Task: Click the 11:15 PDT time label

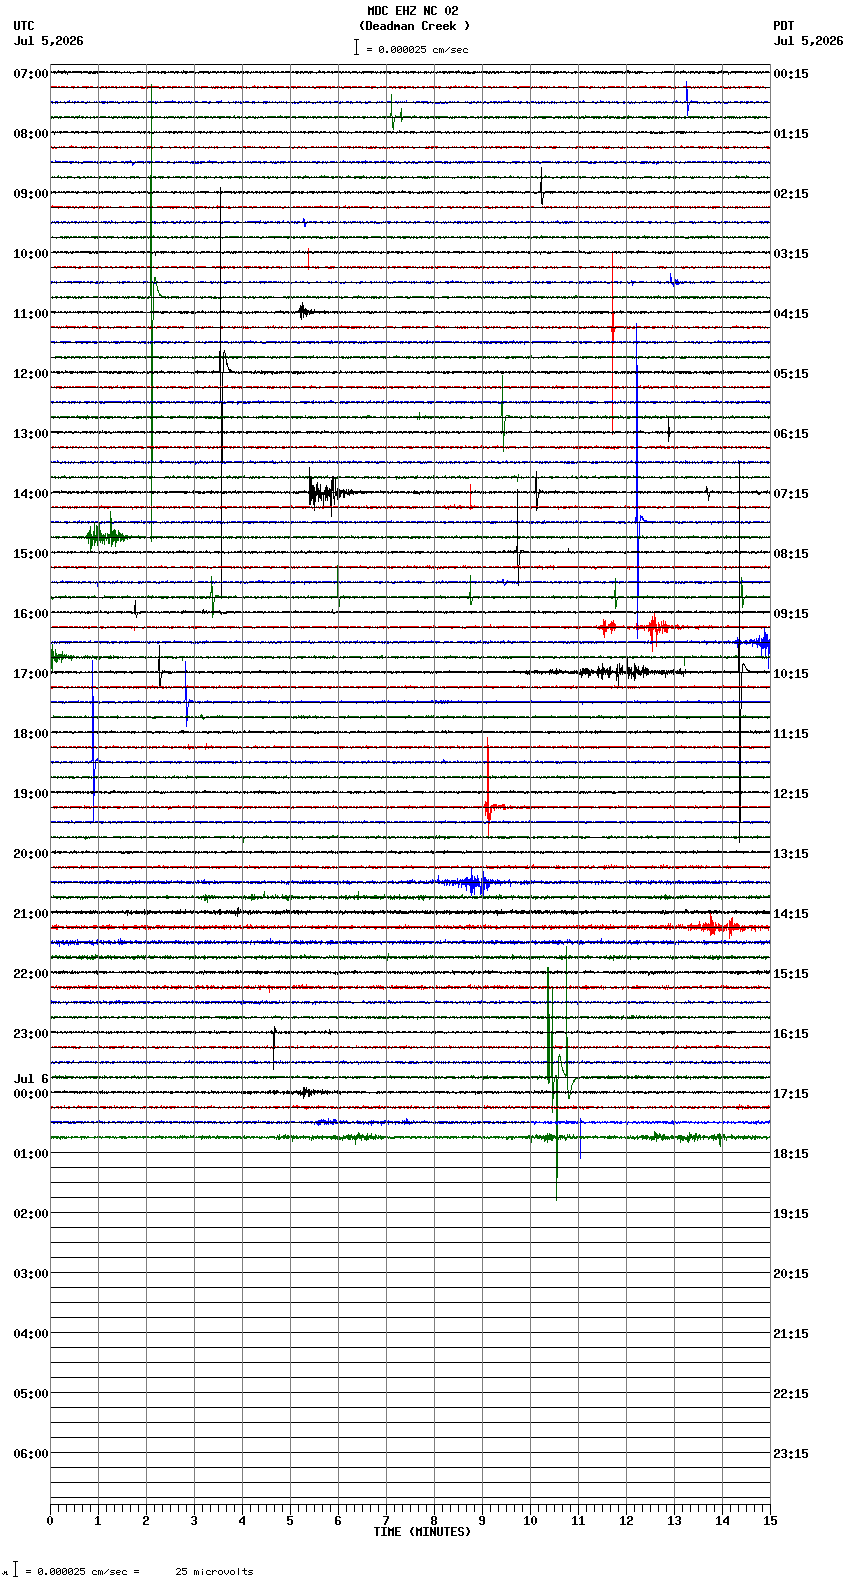Action: 791,734
